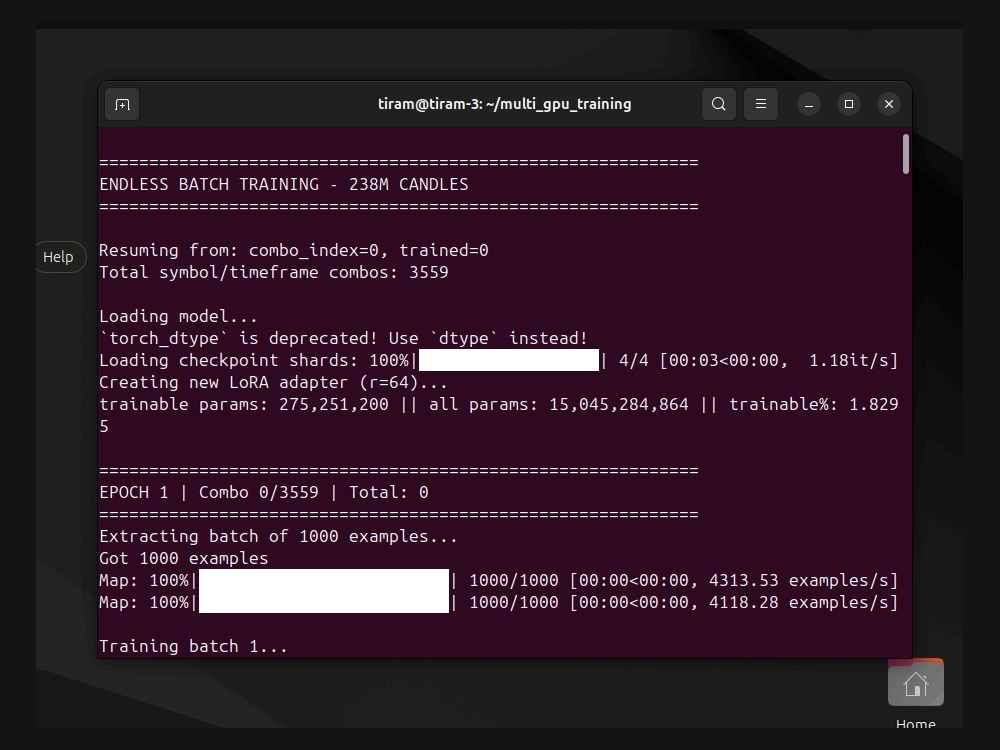Click the 4/4 shards timing text

click(x=758, y=360)
